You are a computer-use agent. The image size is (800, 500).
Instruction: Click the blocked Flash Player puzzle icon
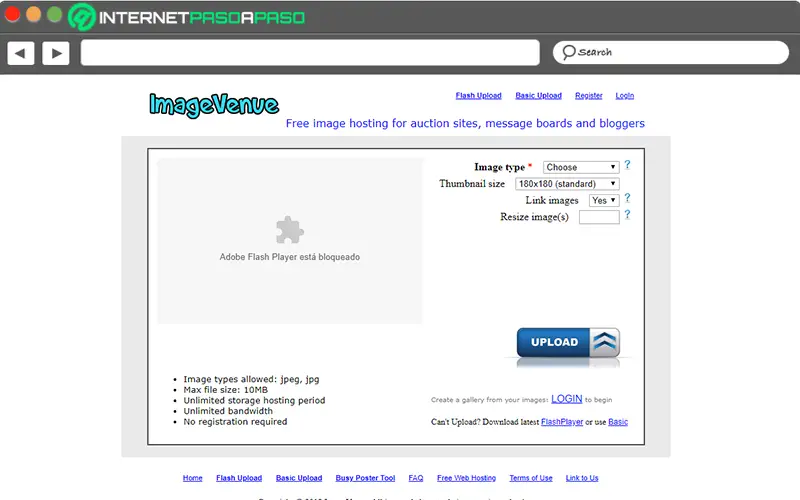[290, 230]
